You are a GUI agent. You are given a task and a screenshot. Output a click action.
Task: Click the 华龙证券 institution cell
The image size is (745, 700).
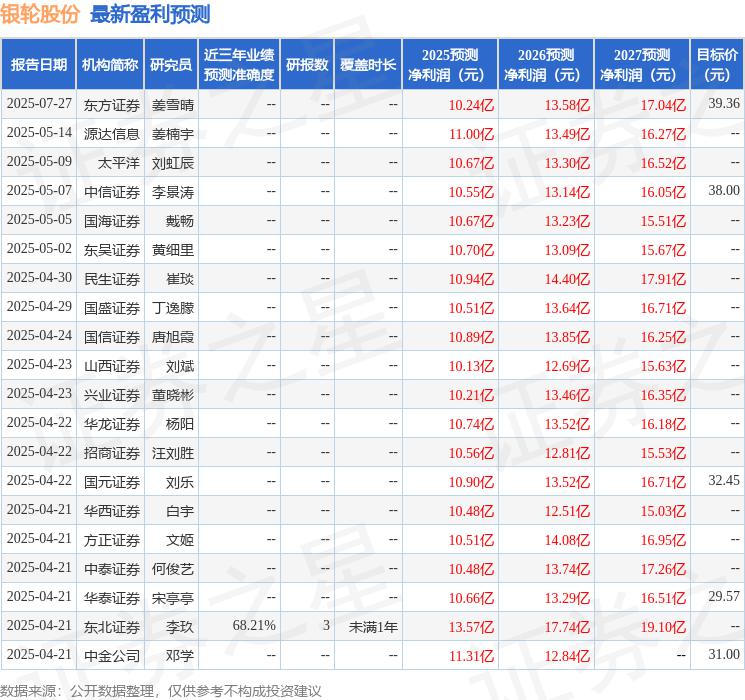click(112, 424)
